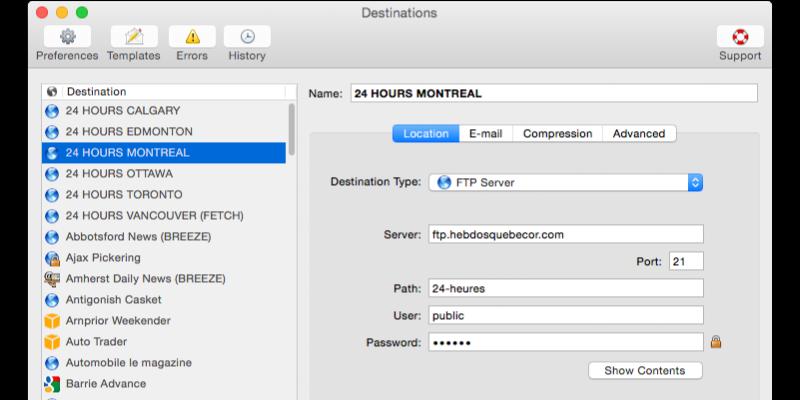Open Support lifebuoy icon
This screenshot has width=800, height=400.
740,37
